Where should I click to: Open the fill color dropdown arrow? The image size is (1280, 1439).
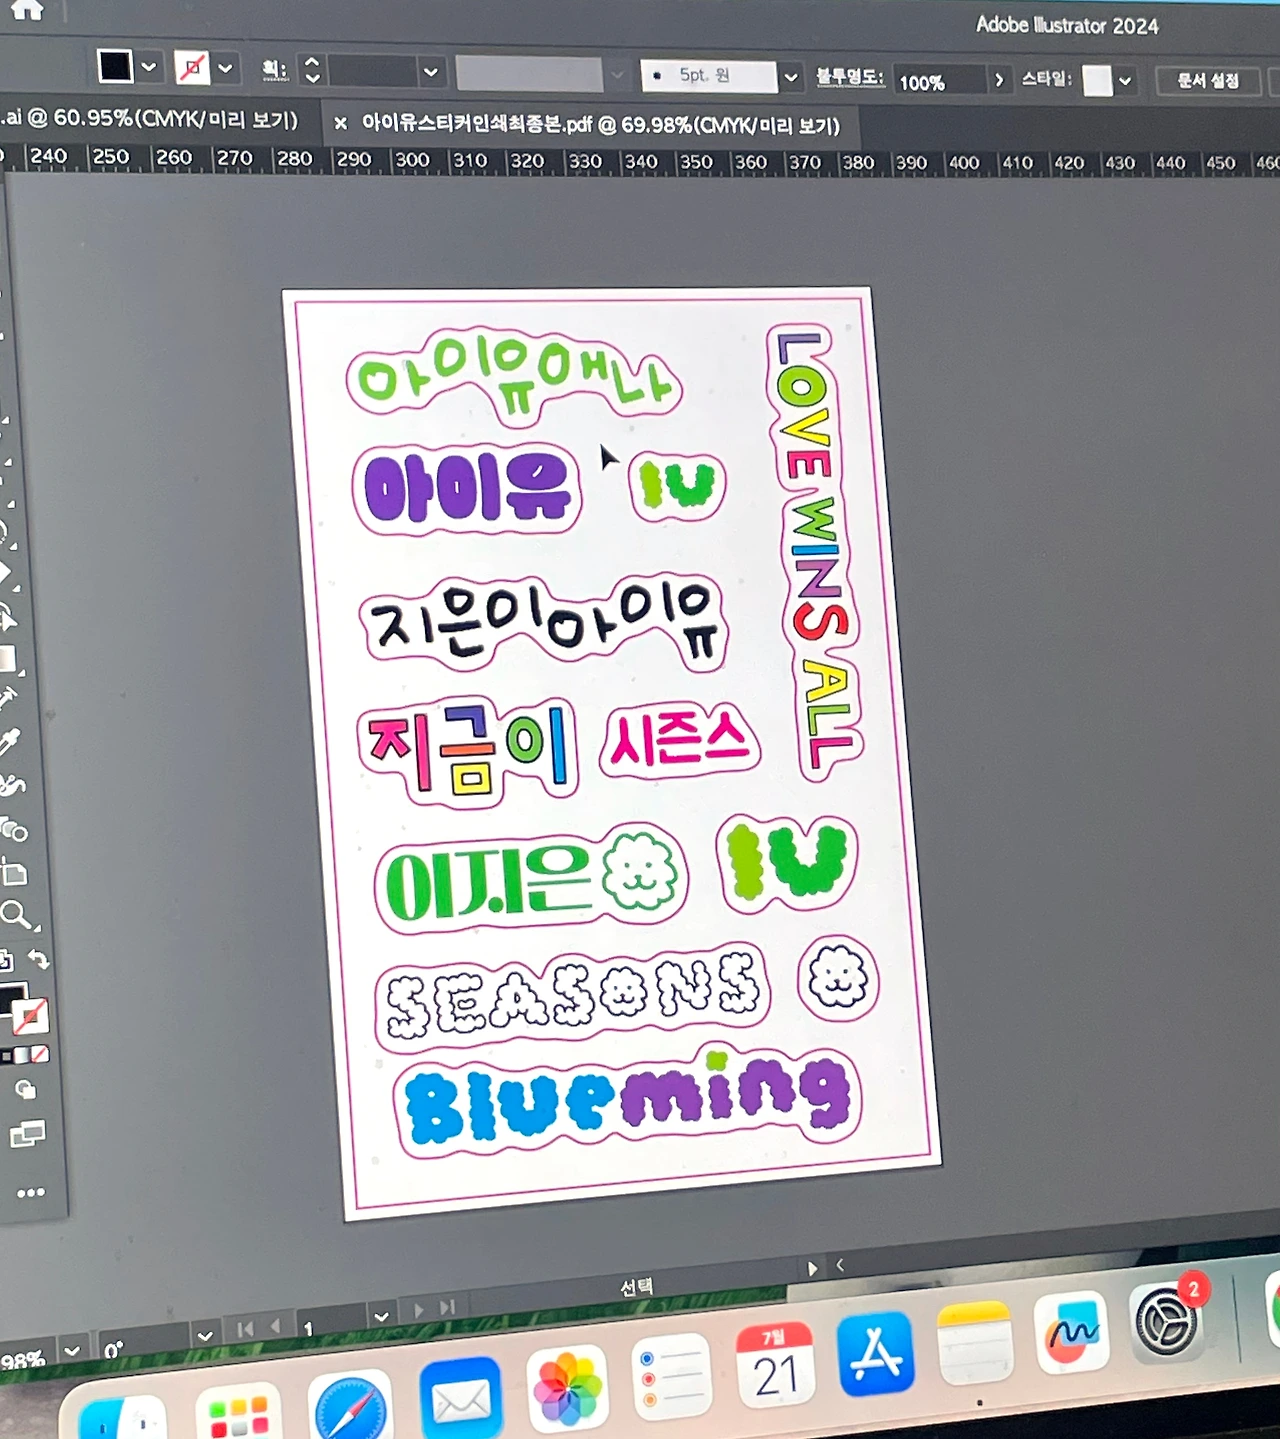[x=149, y=67]
